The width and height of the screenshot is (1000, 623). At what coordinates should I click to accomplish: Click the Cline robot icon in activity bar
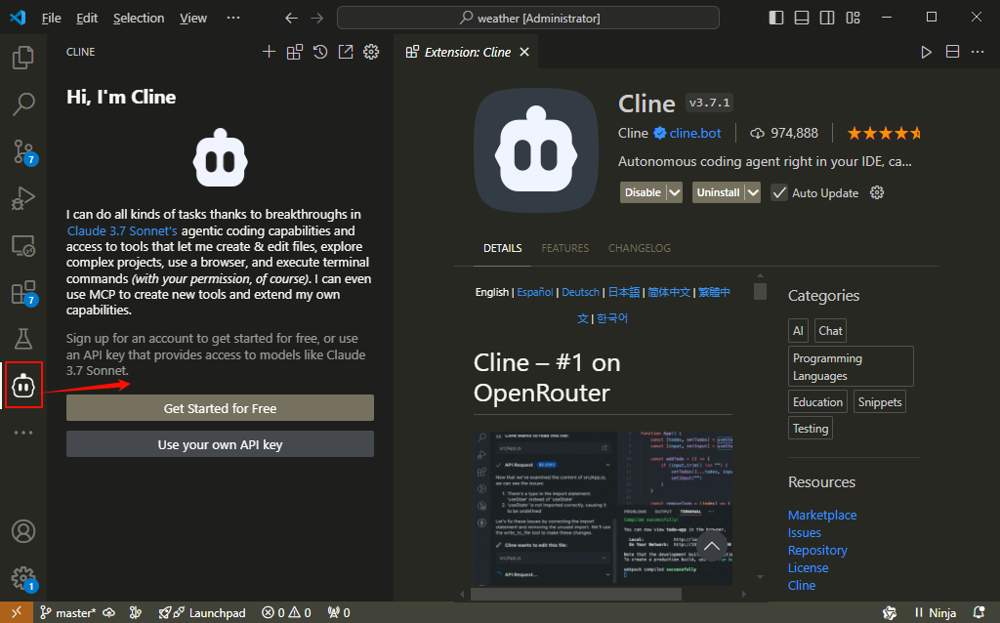(23, 386)
